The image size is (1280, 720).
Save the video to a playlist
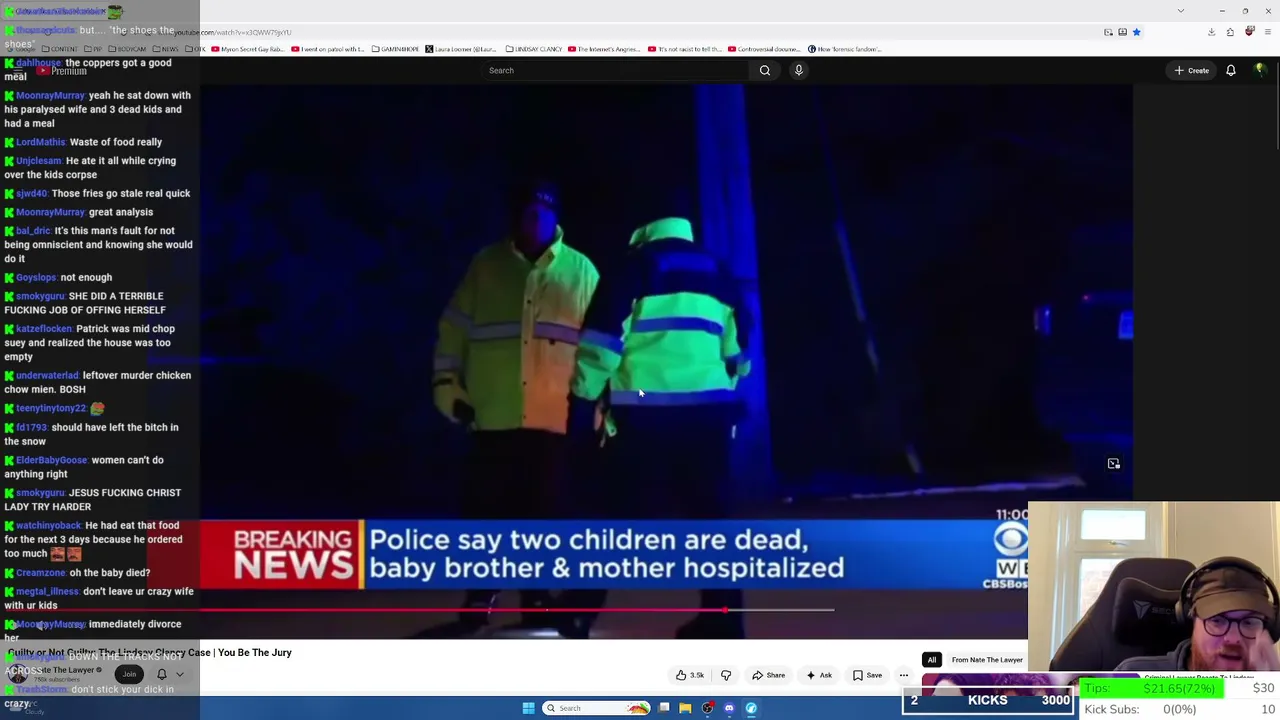click(x=867, y=675)
